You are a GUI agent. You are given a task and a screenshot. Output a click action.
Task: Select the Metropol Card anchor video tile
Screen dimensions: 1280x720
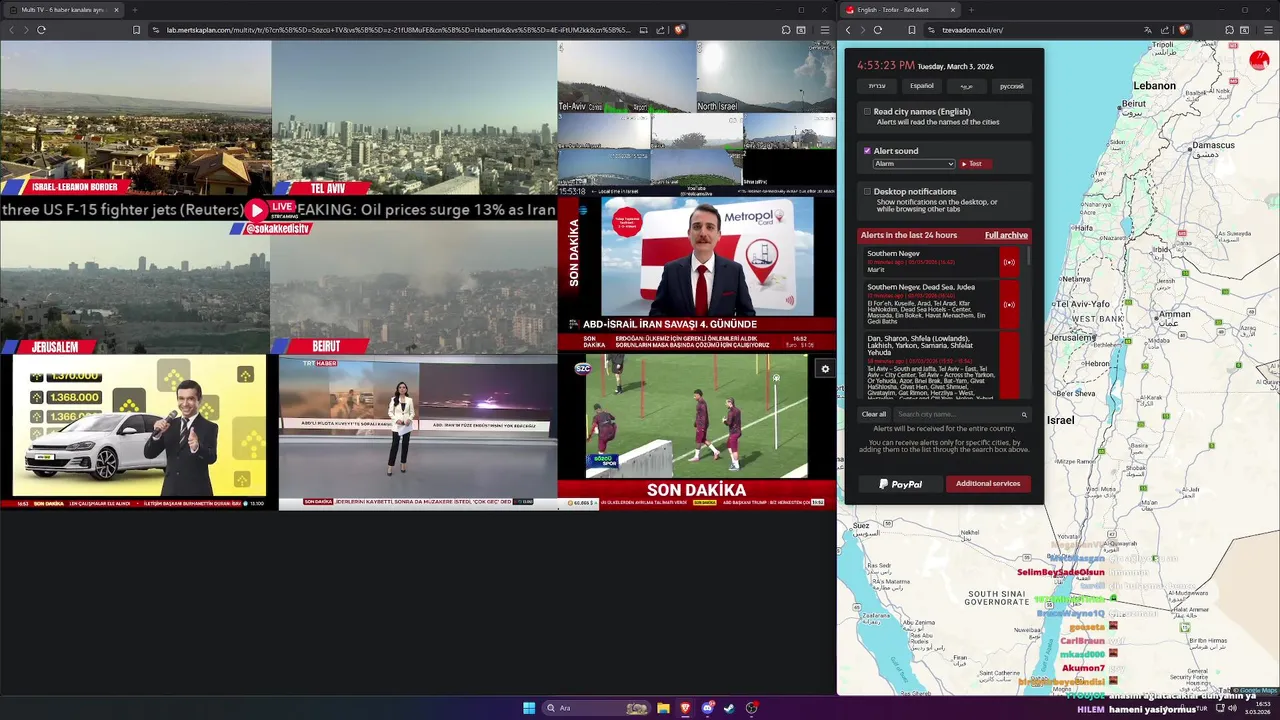[x=697, y=274]
